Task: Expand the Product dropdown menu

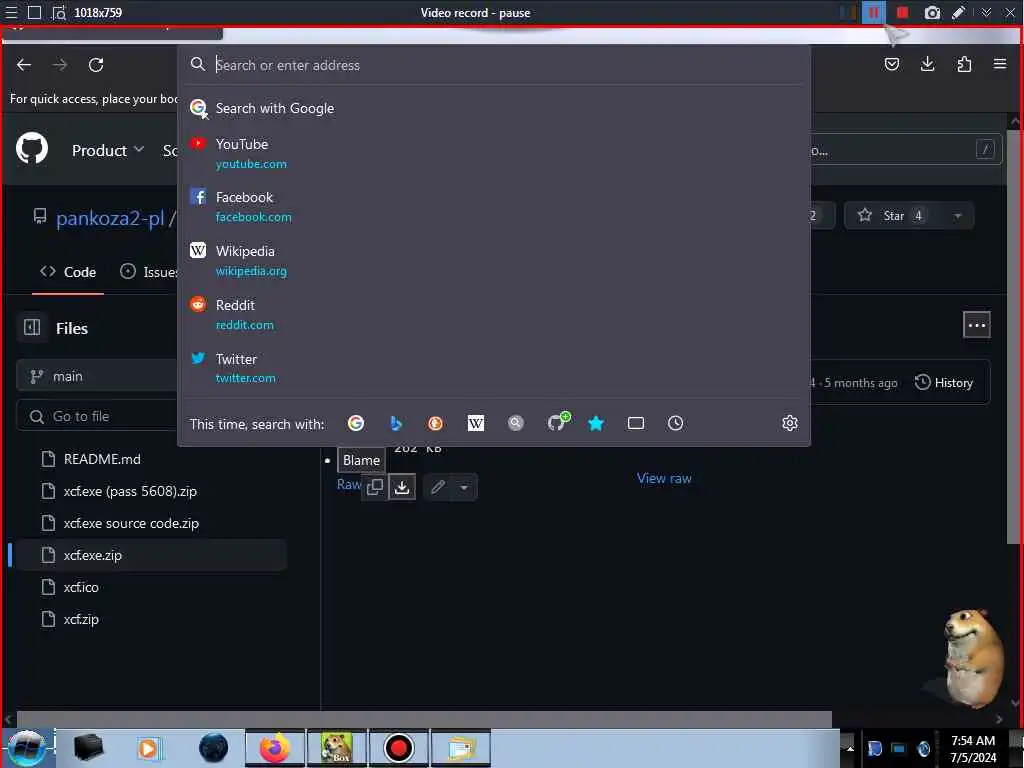Action: [x=108, y=150]
